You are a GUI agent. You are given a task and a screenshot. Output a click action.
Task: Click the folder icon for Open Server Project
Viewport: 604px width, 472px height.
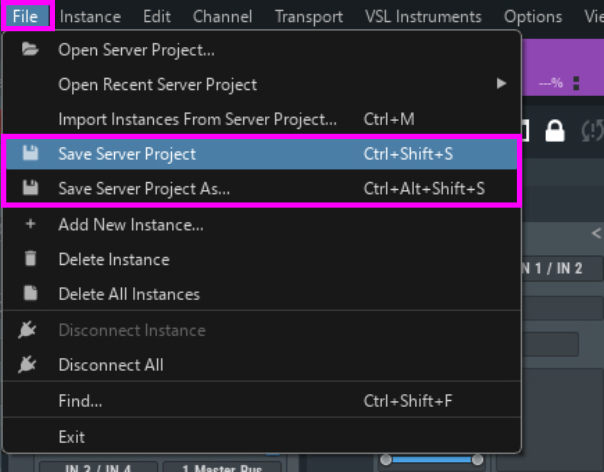click(30, 50)
